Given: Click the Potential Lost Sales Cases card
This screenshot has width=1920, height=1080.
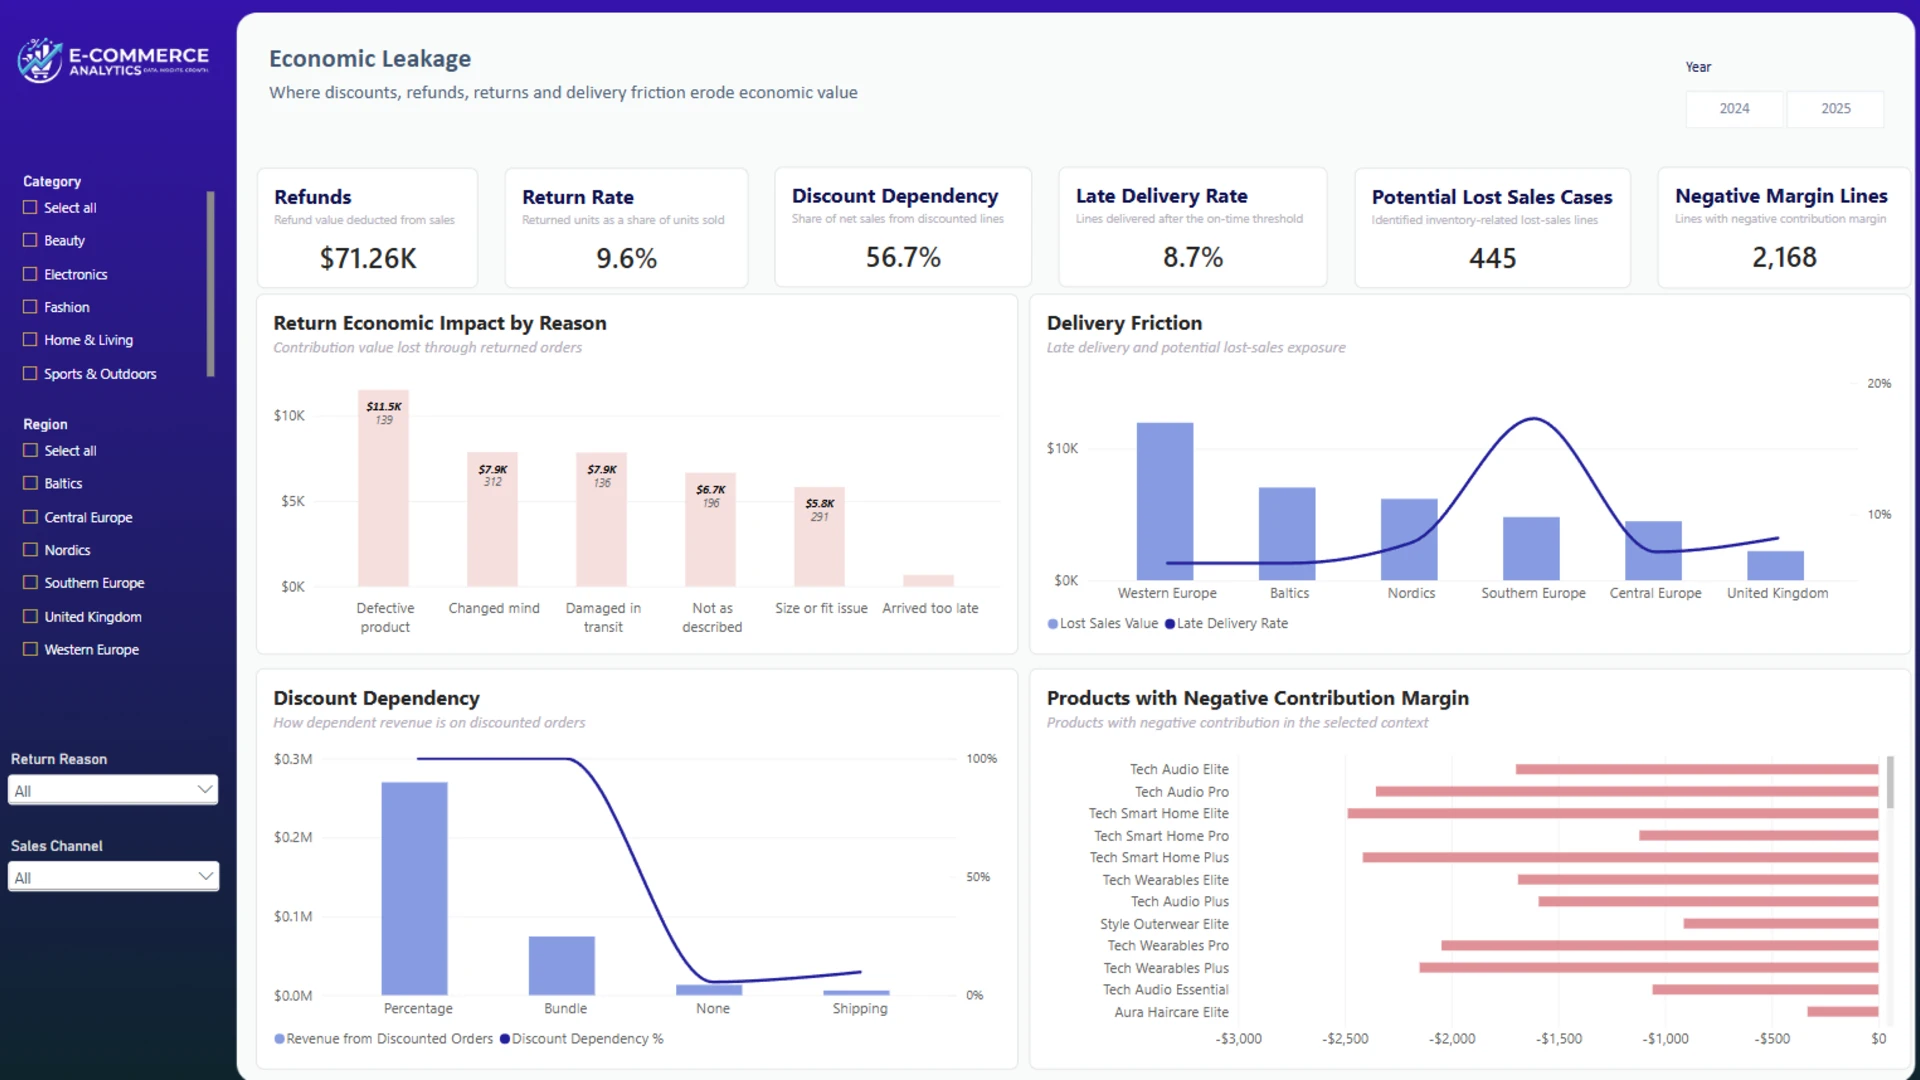Looking at the screenshot, I should (x=1492, y=228).
